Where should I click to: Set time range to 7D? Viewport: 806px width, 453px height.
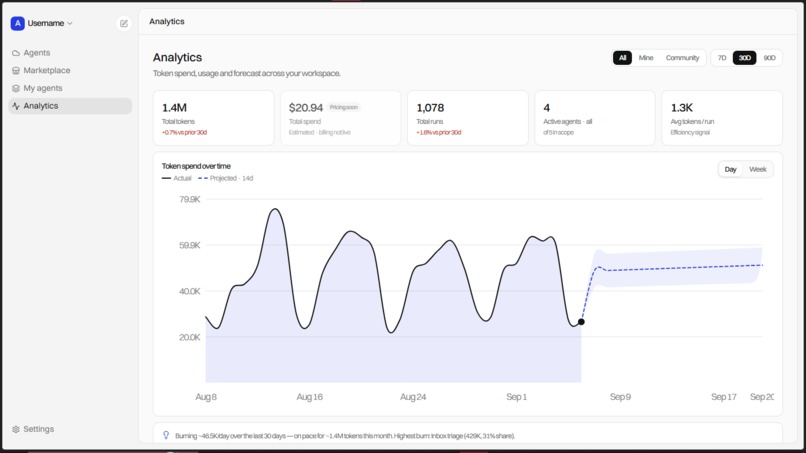tap(722, 58)
